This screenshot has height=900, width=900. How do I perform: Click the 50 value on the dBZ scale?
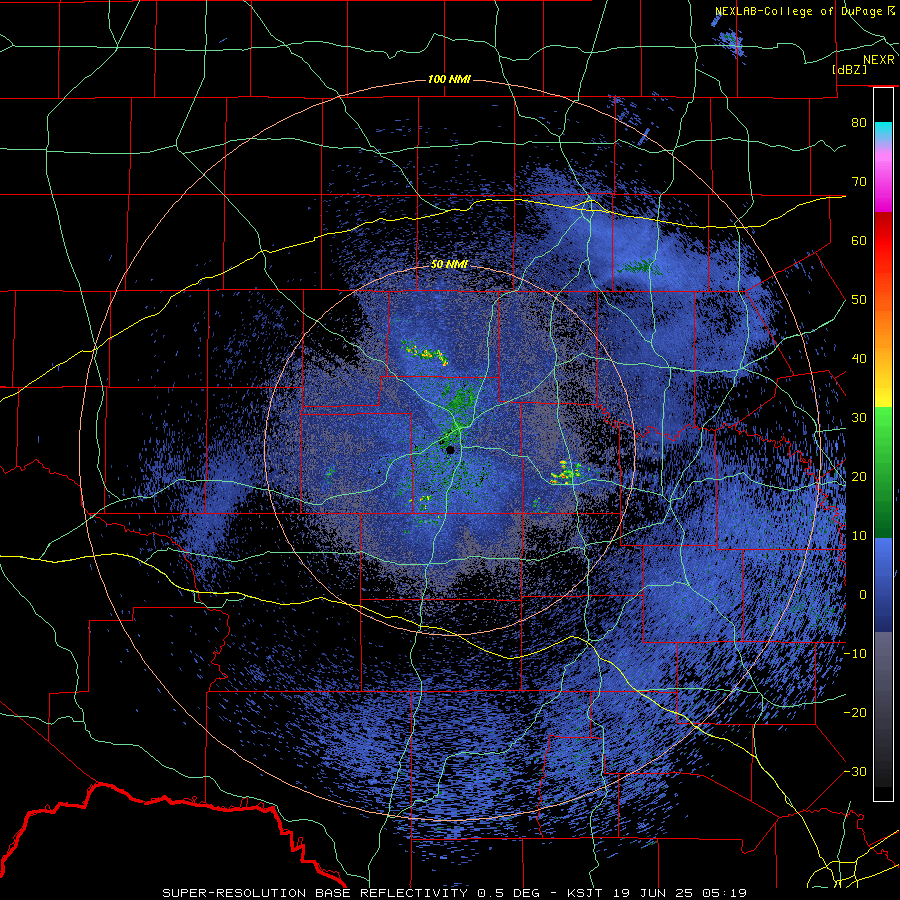pos(859,300)
